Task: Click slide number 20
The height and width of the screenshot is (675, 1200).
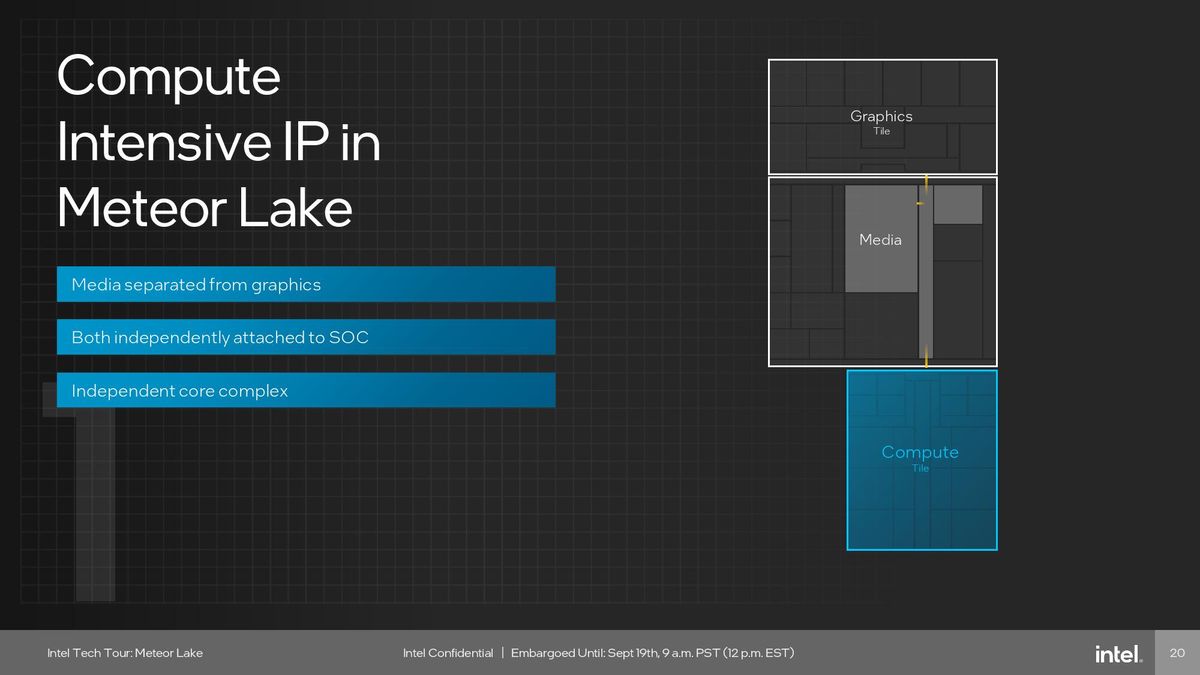Action: [x=1177, y=653]
